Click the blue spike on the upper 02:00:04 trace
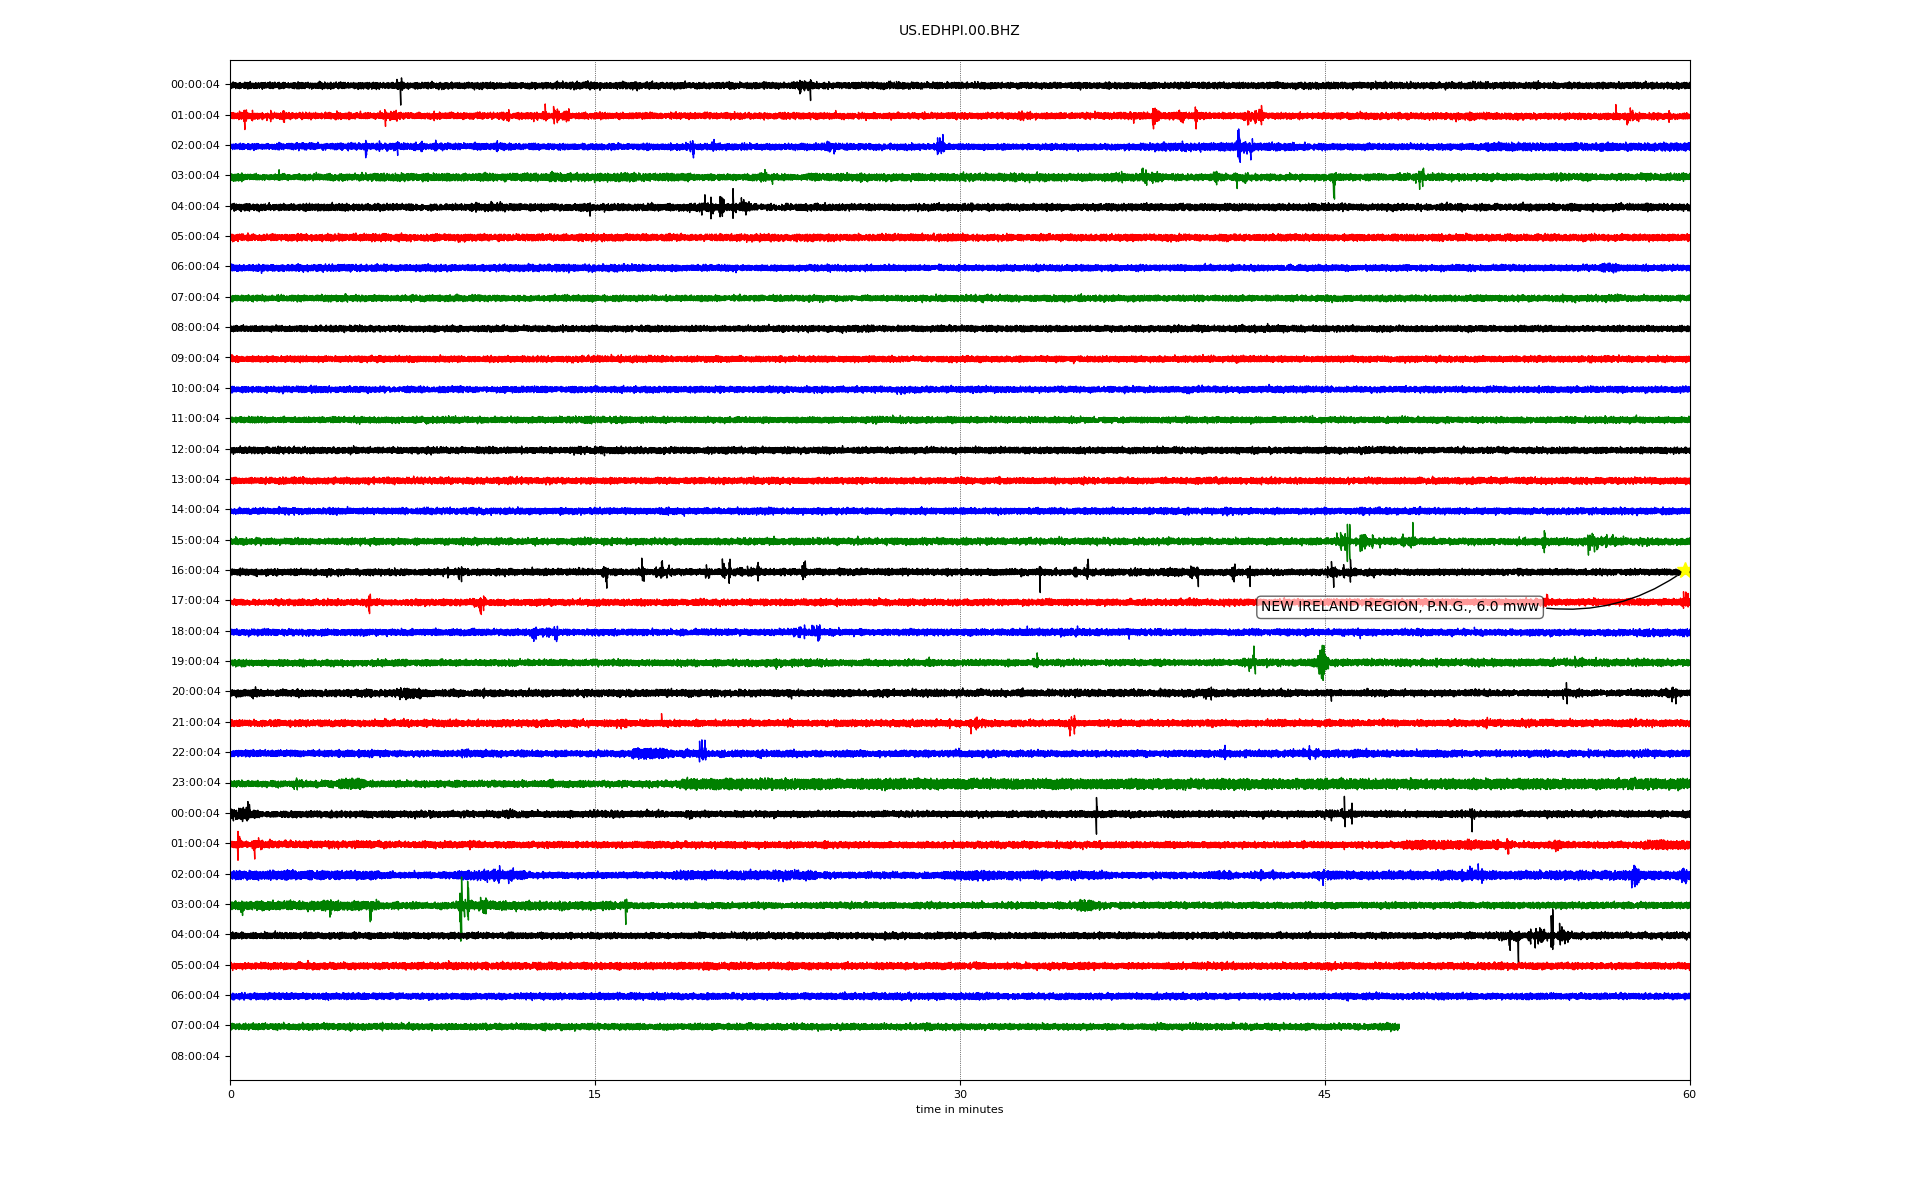Viewport: 1920px width, 1200px height. pos(1239,146)
